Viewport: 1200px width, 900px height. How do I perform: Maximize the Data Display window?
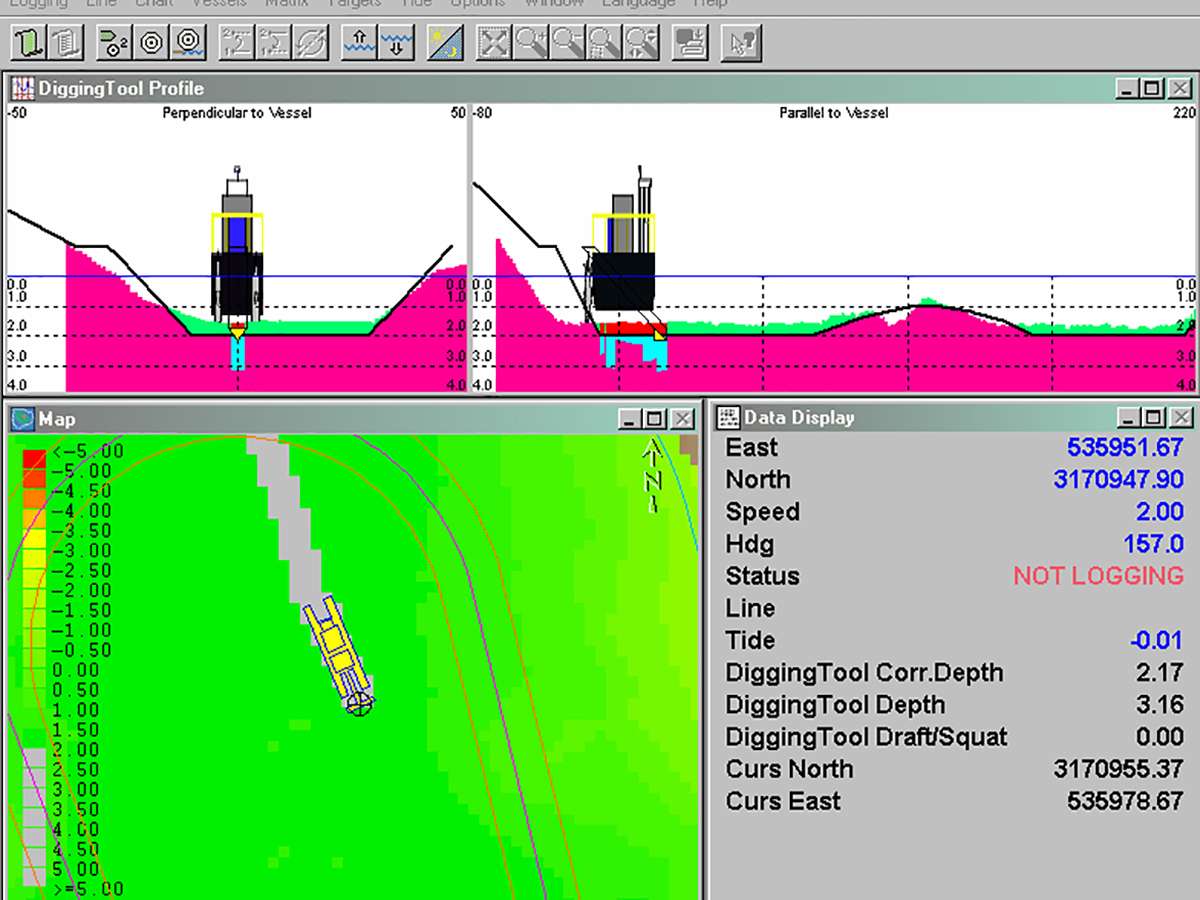(1154, 418)
